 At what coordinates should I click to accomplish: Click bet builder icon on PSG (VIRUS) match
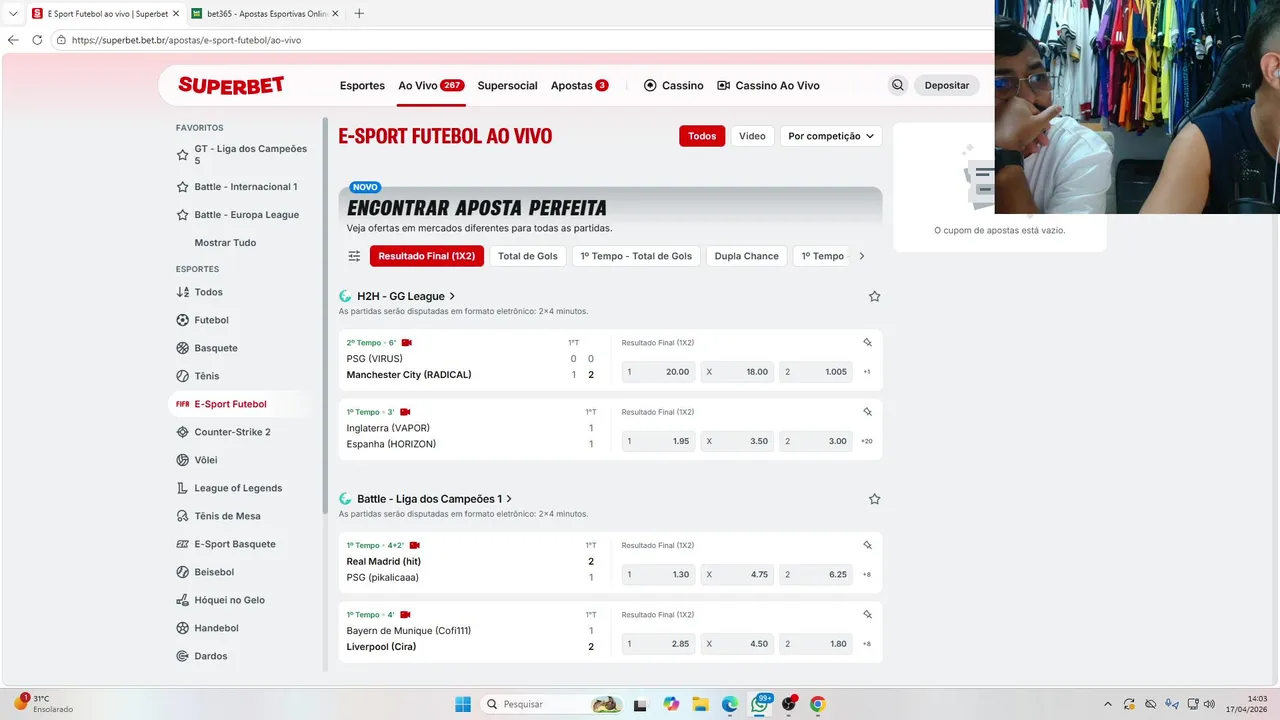tap(867, 343)
